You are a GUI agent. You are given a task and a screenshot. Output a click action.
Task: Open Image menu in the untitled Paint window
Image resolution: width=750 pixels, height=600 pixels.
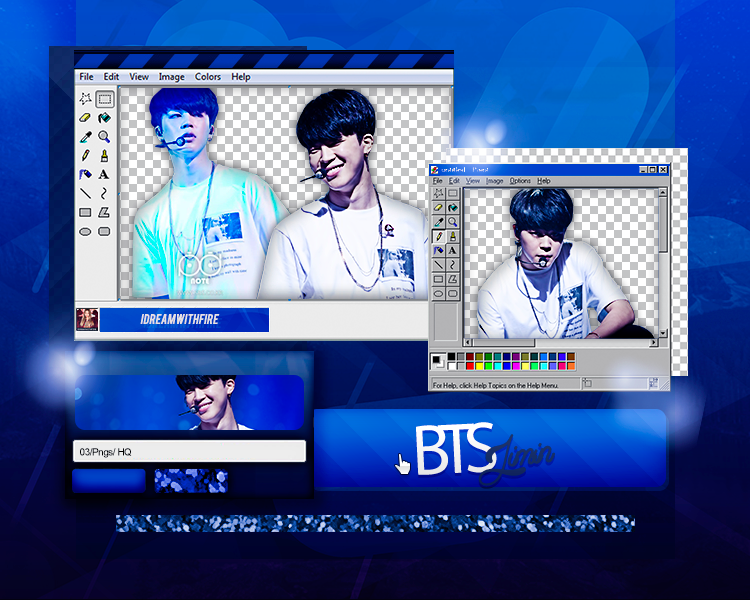pyautogui.click(x=495, y=181)
